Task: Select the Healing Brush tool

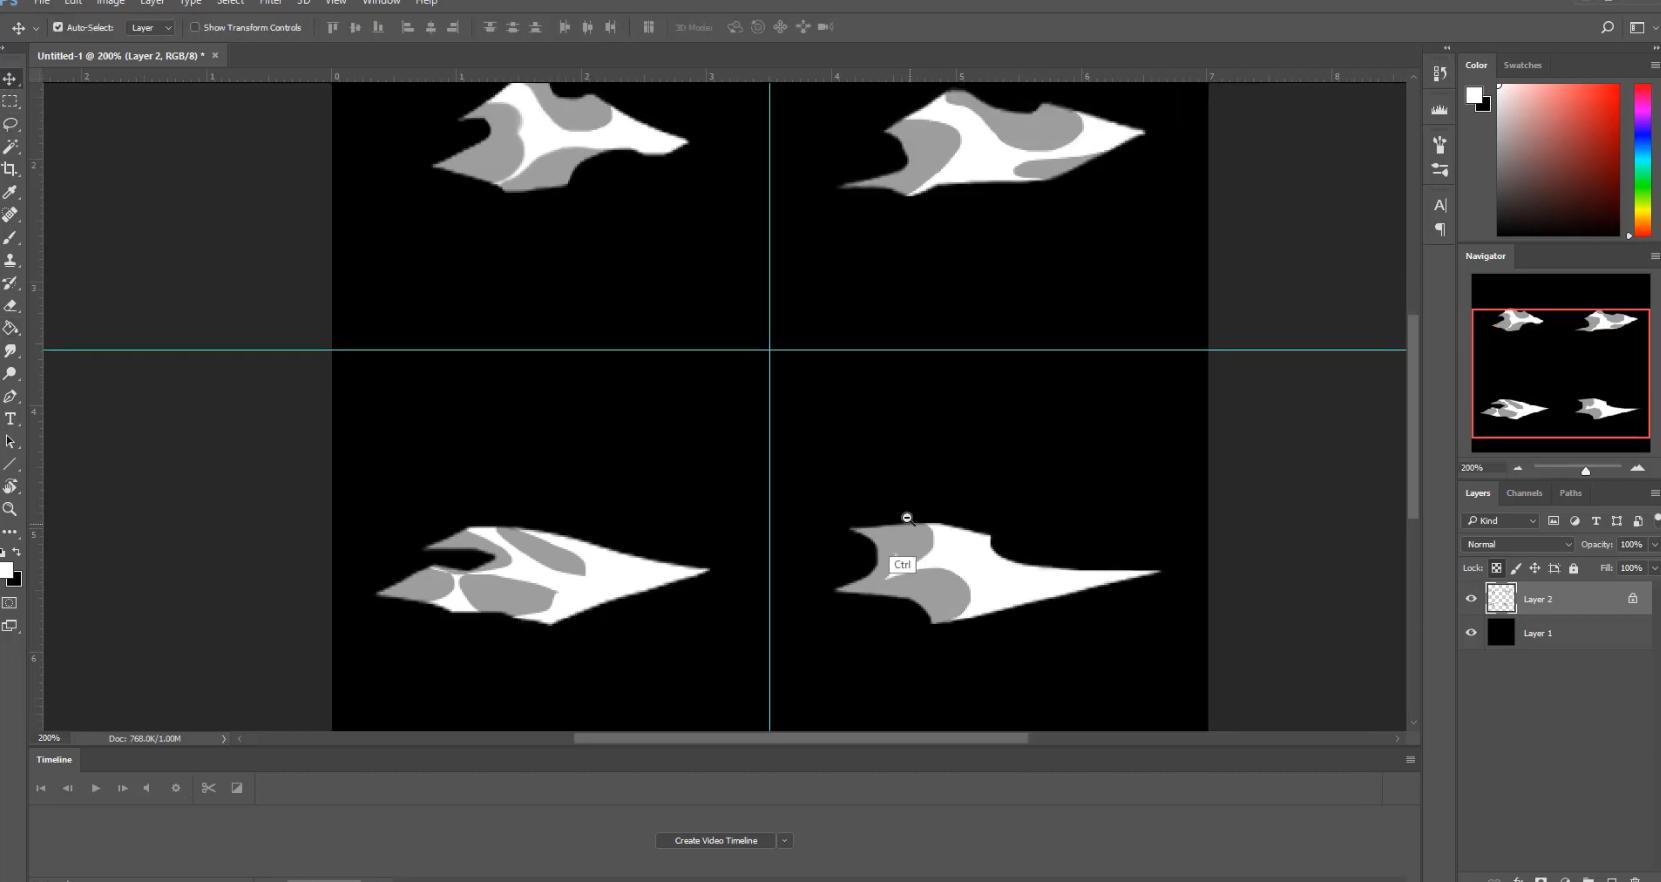Action: tap(10, 215)
